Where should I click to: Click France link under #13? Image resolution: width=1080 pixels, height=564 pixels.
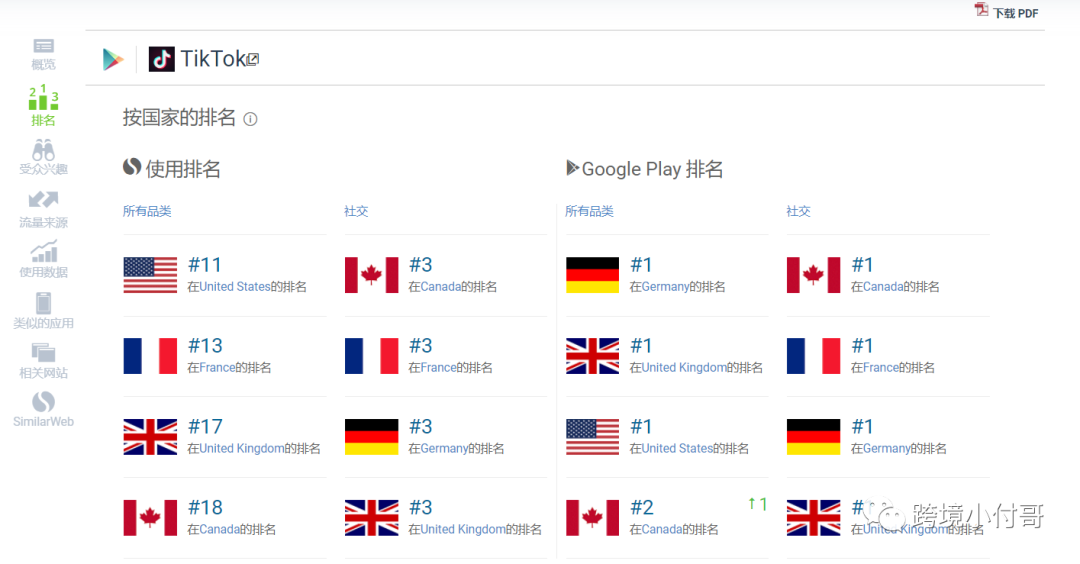point(217,368)
